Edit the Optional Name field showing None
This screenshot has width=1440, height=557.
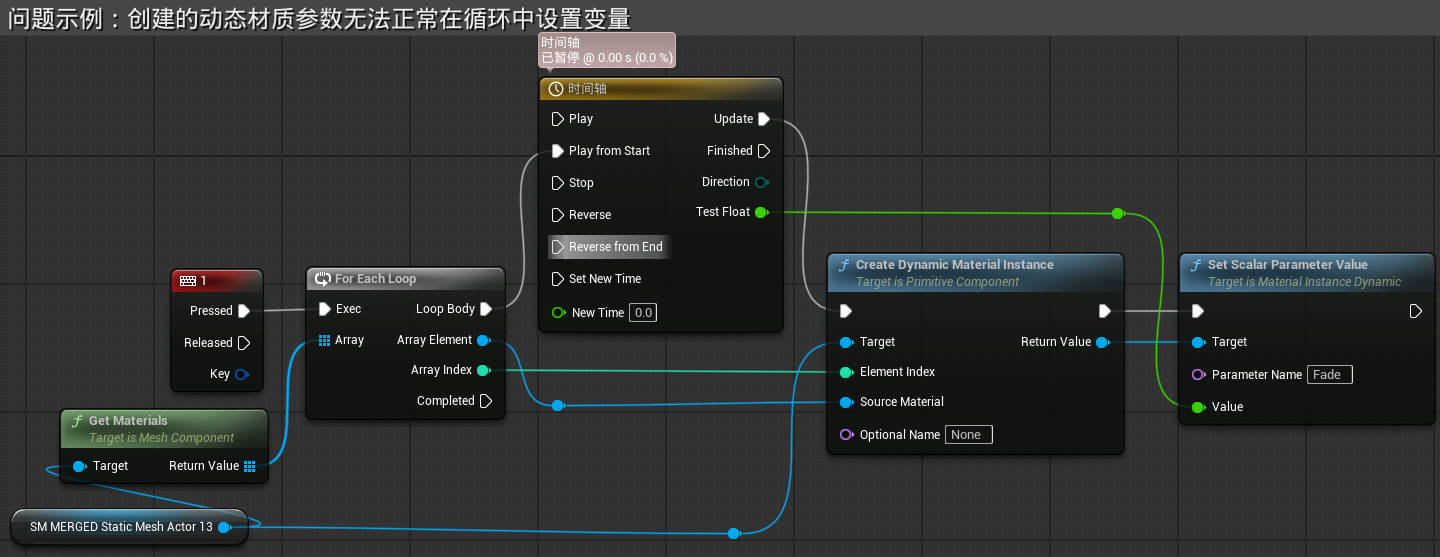pyautogui.click(x=968, y=435)
